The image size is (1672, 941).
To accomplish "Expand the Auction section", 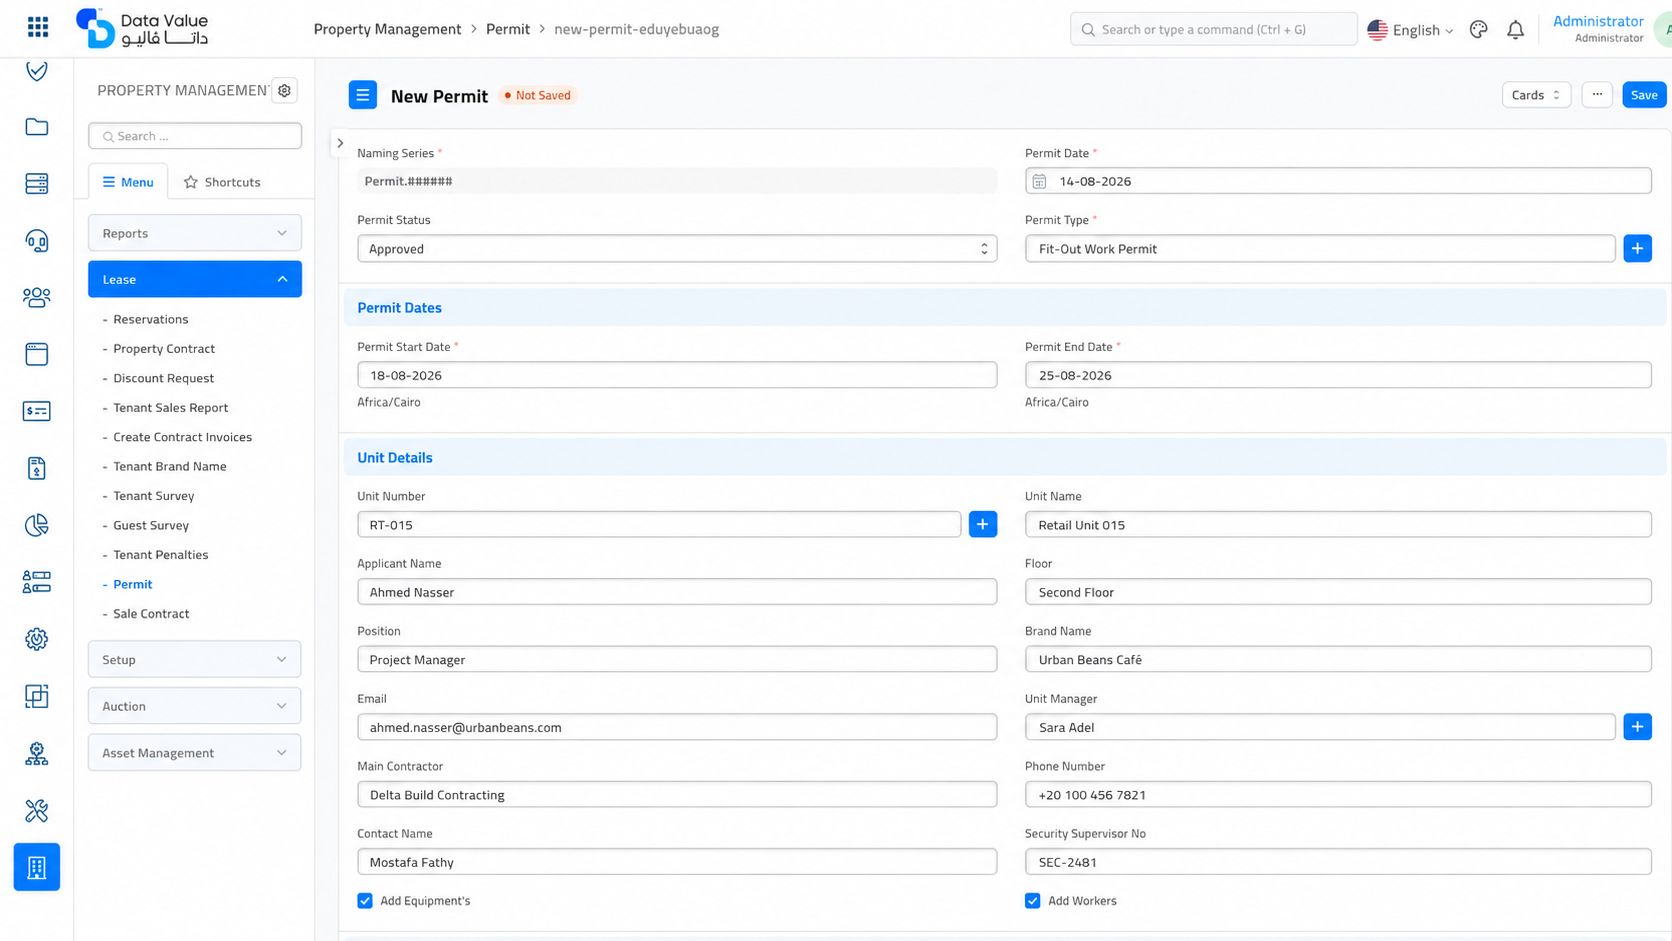I will [x=195, y=706].
